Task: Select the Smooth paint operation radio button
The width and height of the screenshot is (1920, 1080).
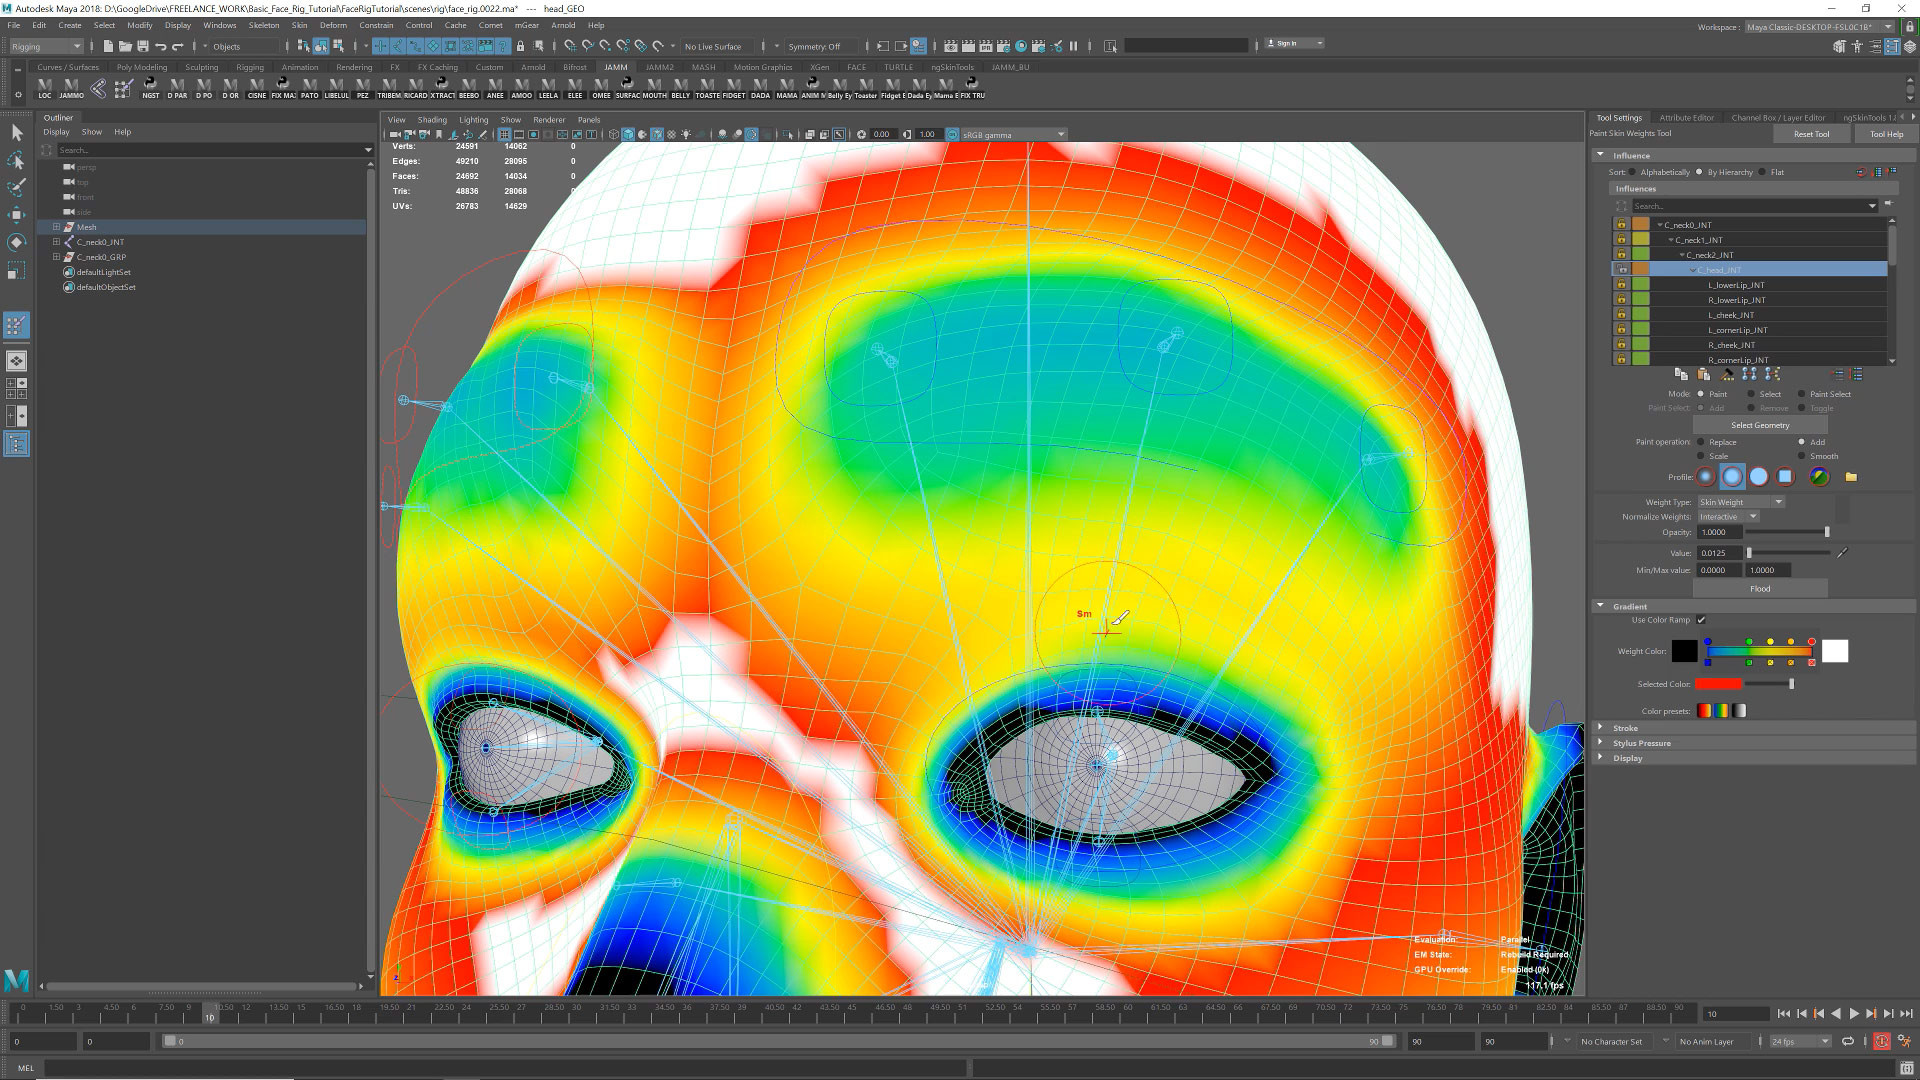Action: [1800, 456]
